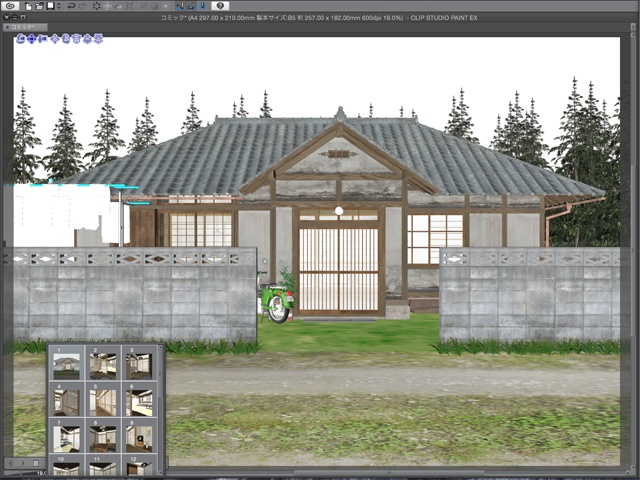Toggle Show Selection Border icon
640x480 pixels.
(x=166, y=6)
